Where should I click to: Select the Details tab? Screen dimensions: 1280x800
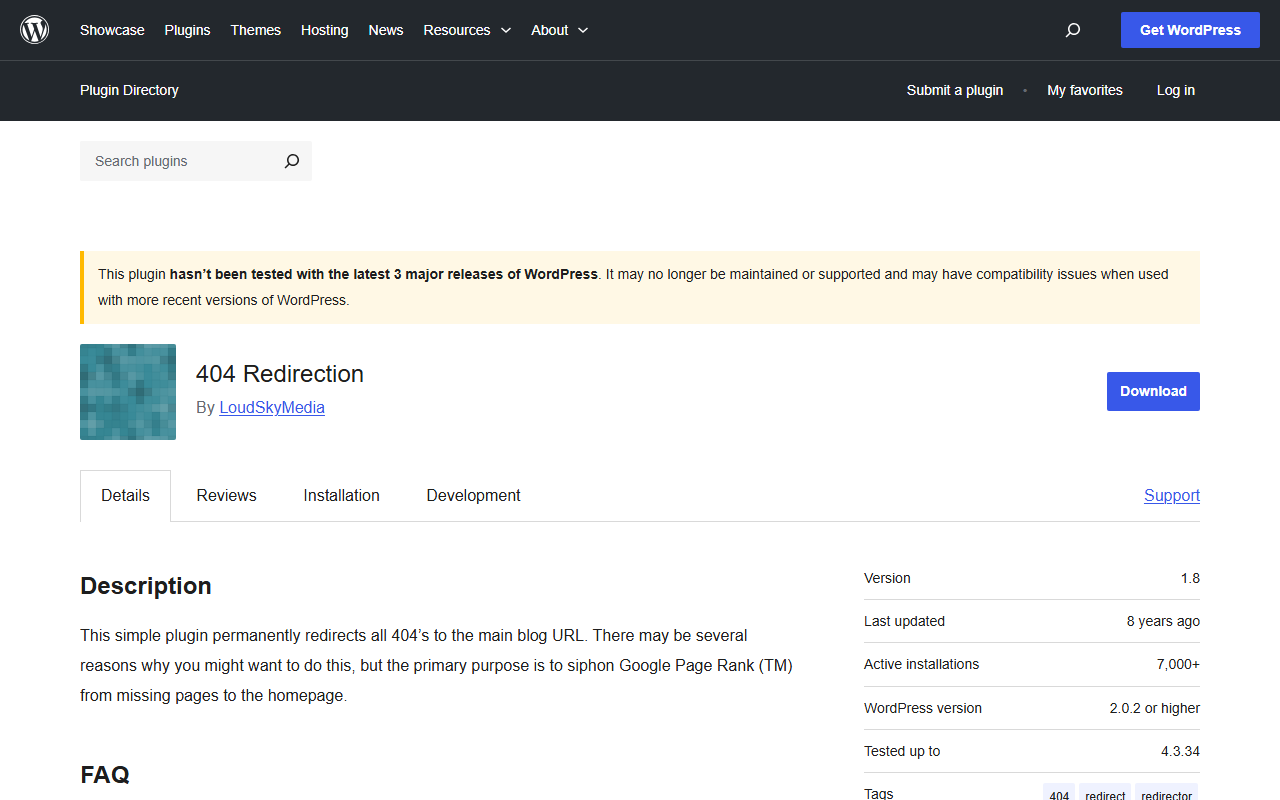(x=125, y=495)
